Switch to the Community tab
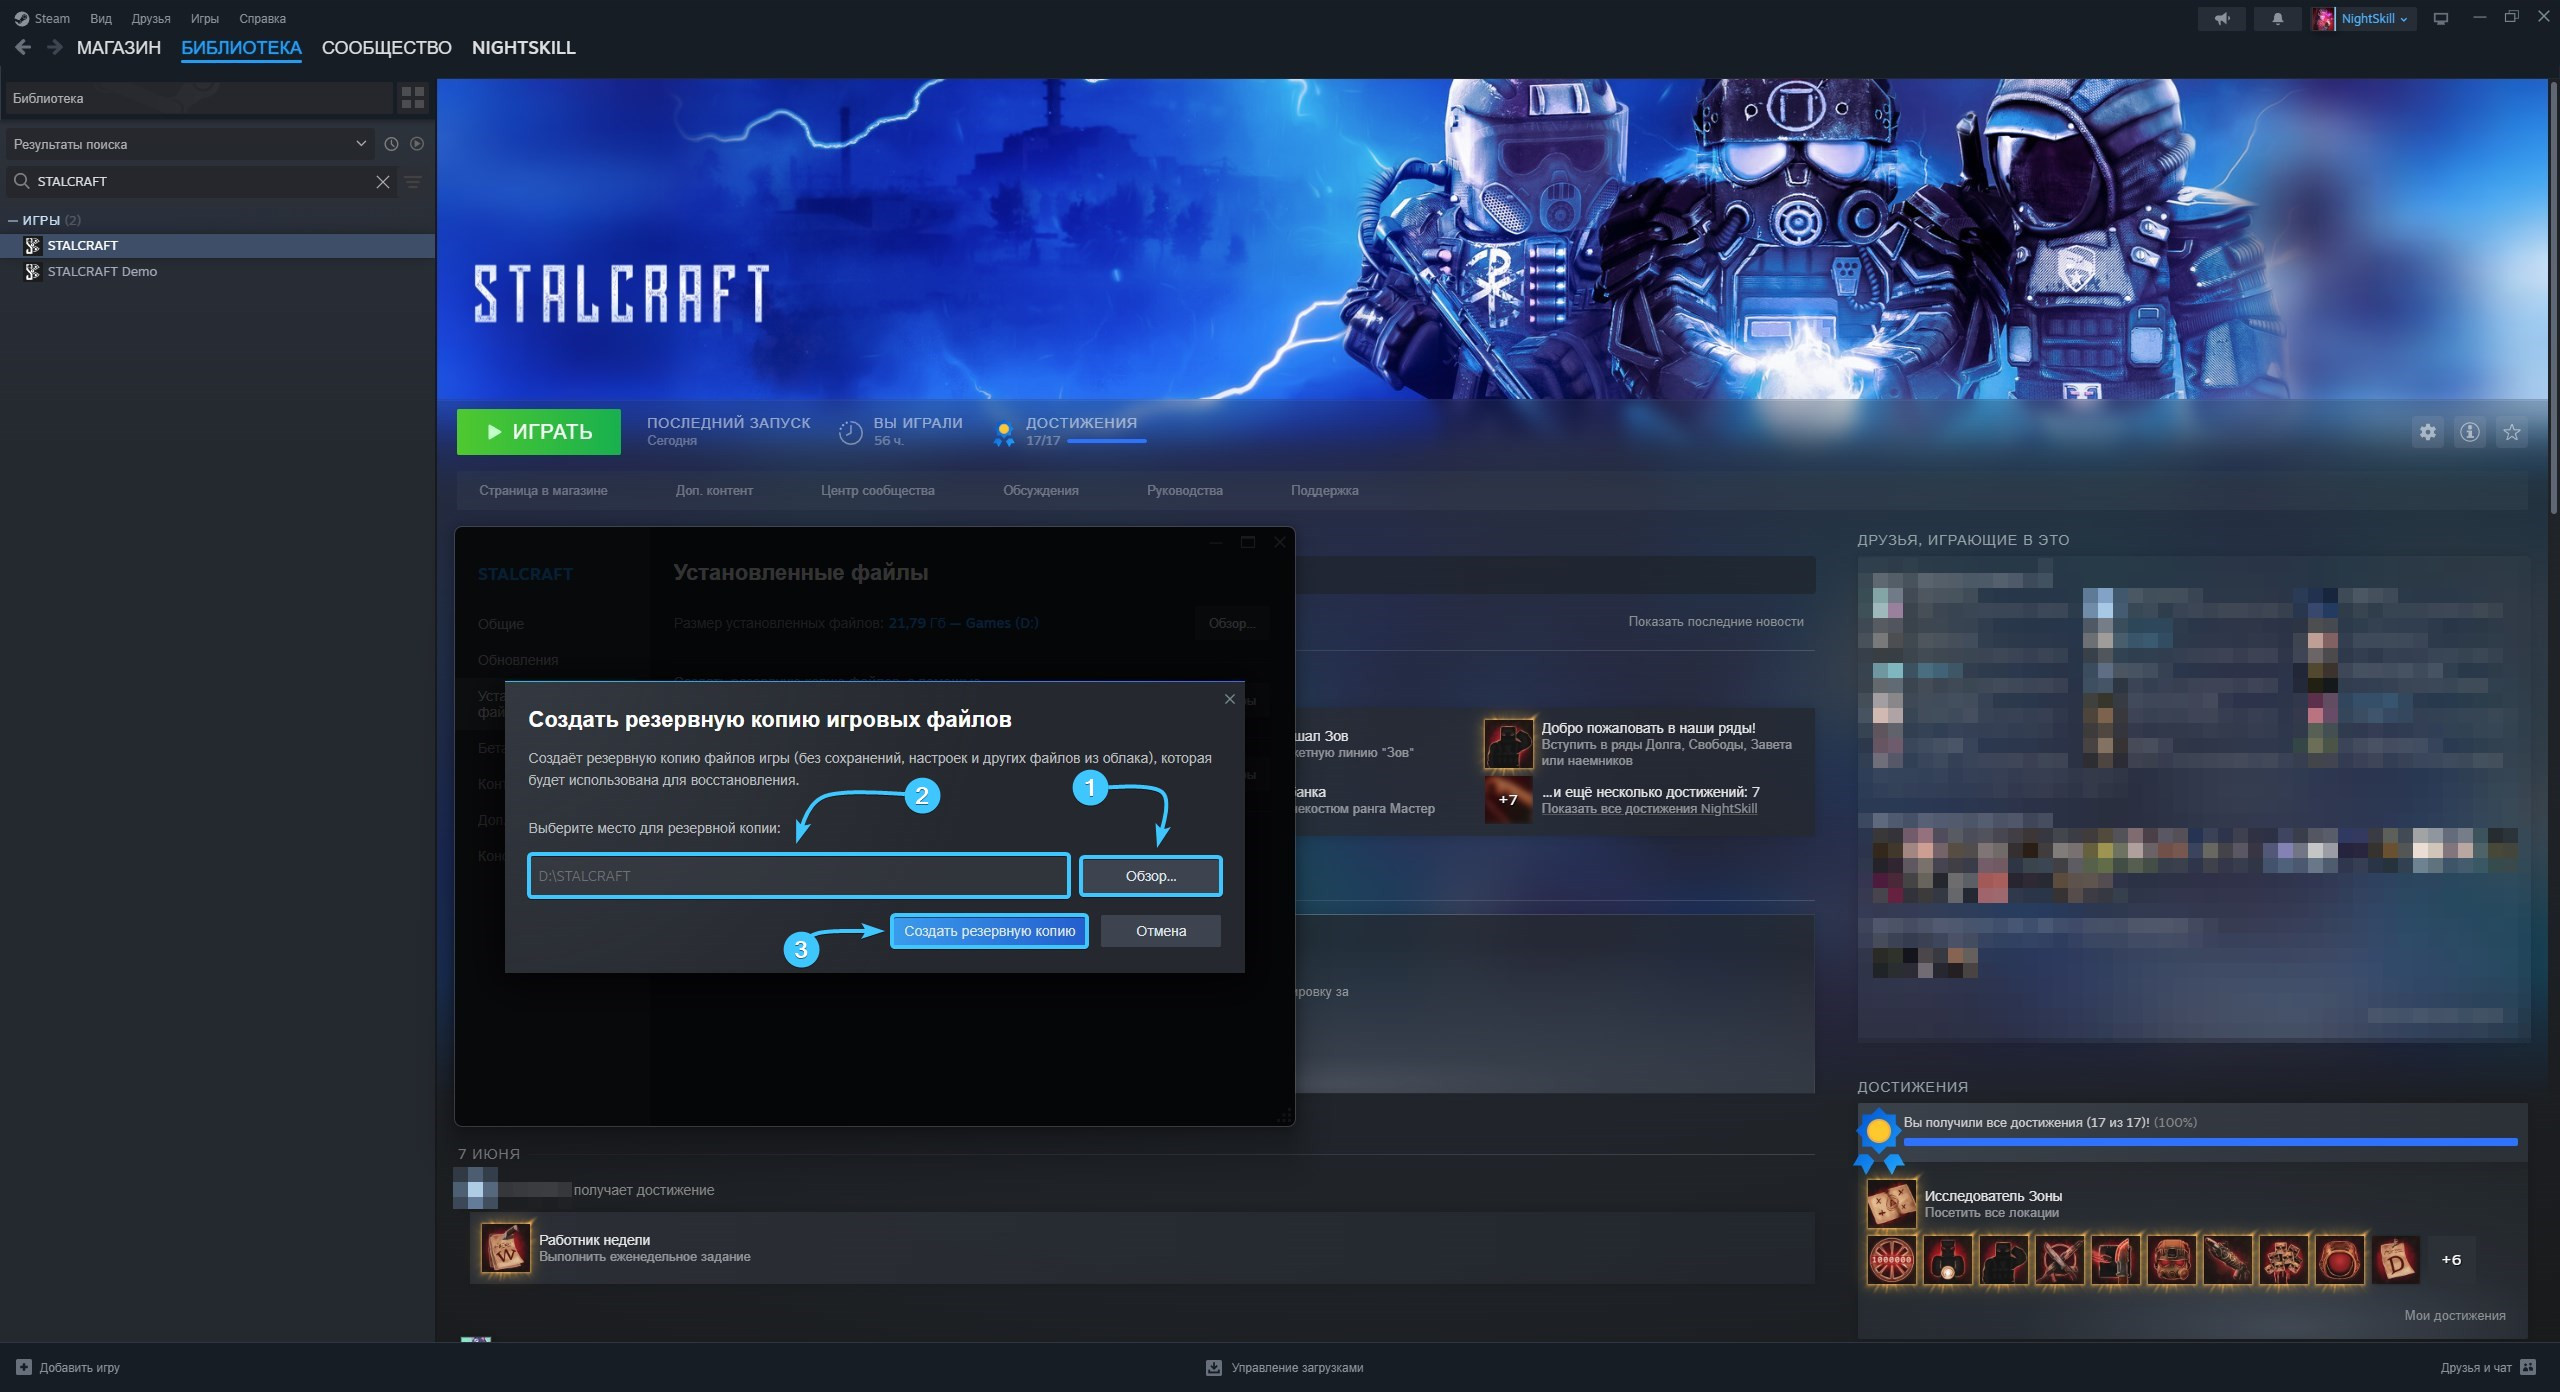The width and height of the screenshot is (2560, 1392). click(386, 47)
